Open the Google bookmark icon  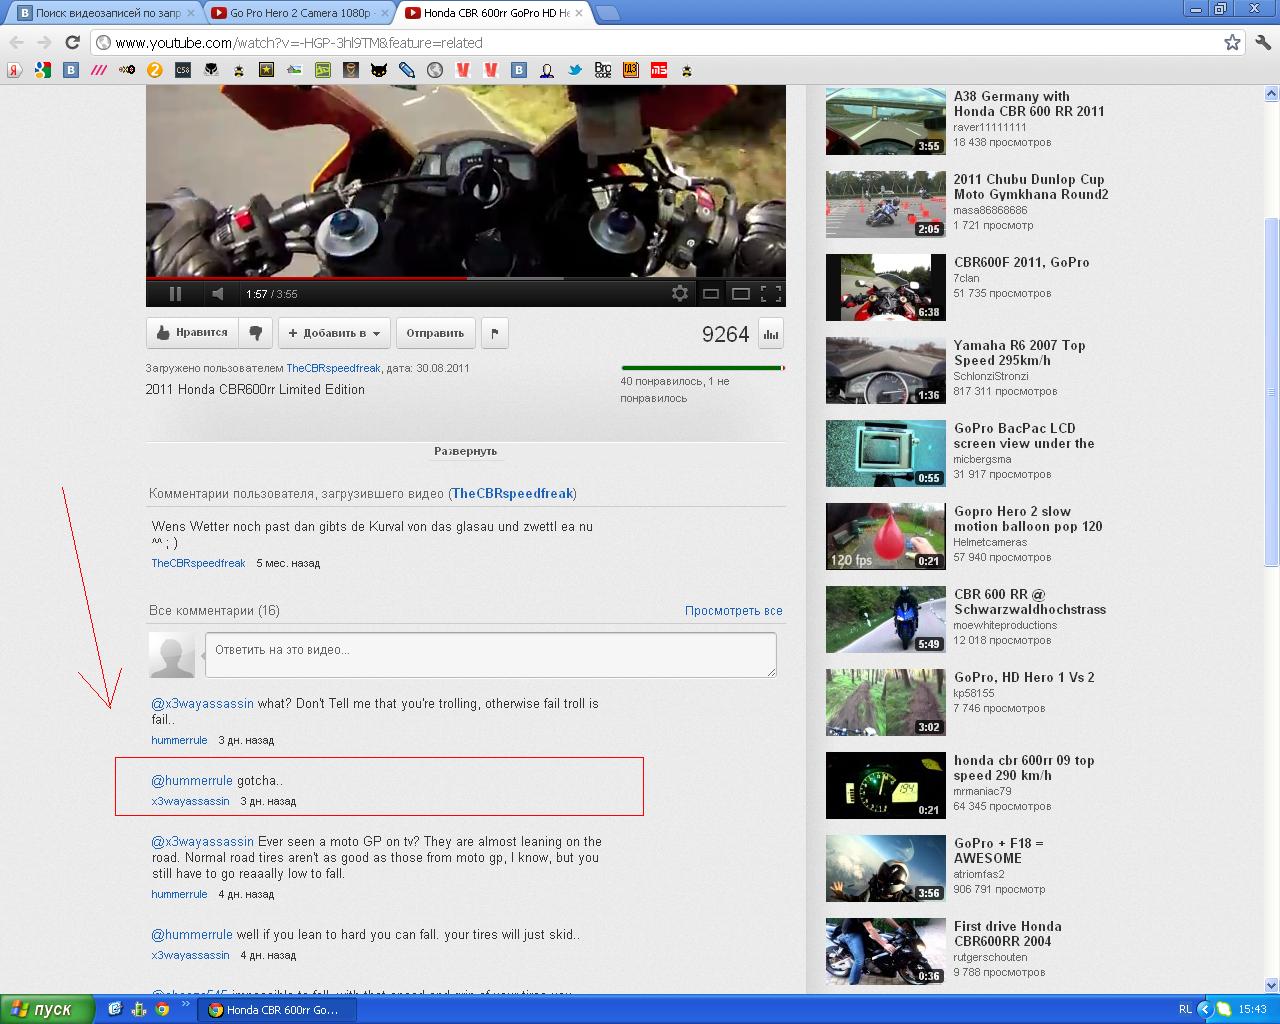(43, 70)
